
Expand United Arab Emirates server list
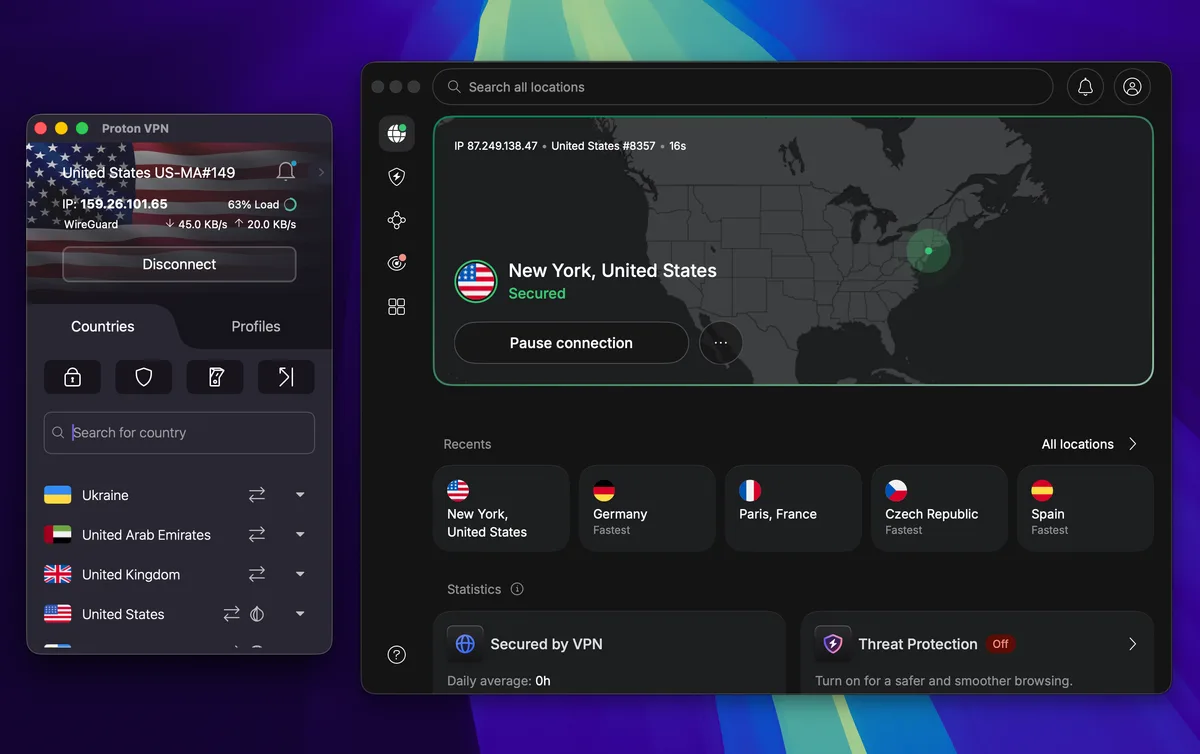300,535
